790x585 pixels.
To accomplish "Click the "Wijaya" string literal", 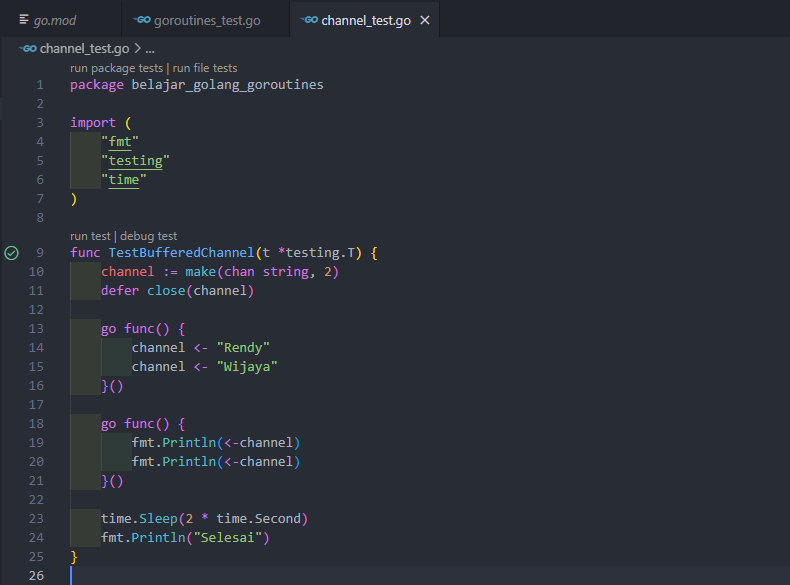I will 247,367.
